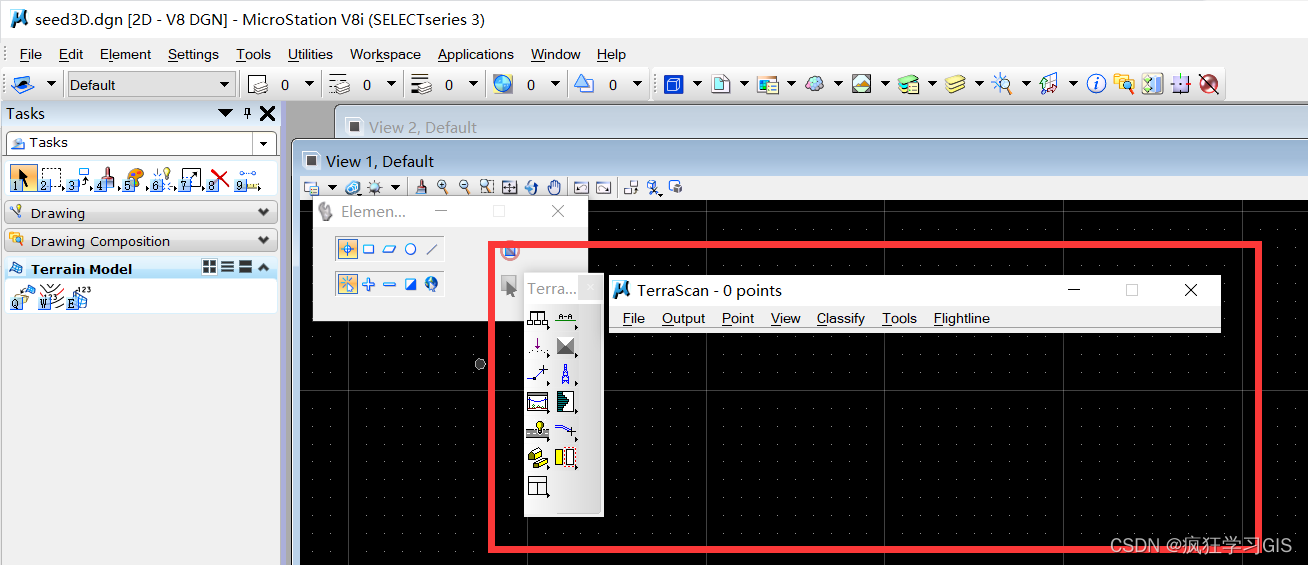Open the Tasks list combo box
The image size is (1308, 565).
coord(141,143)
